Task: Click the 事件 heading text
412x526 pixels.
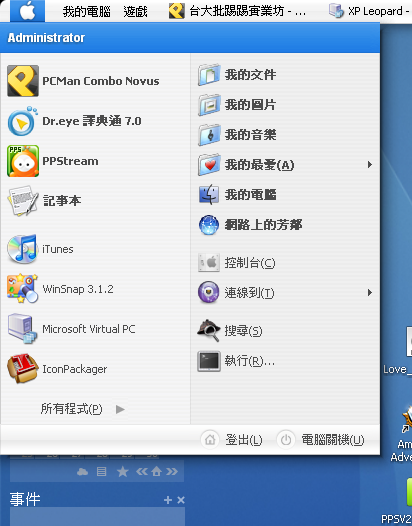Action: 25,499
